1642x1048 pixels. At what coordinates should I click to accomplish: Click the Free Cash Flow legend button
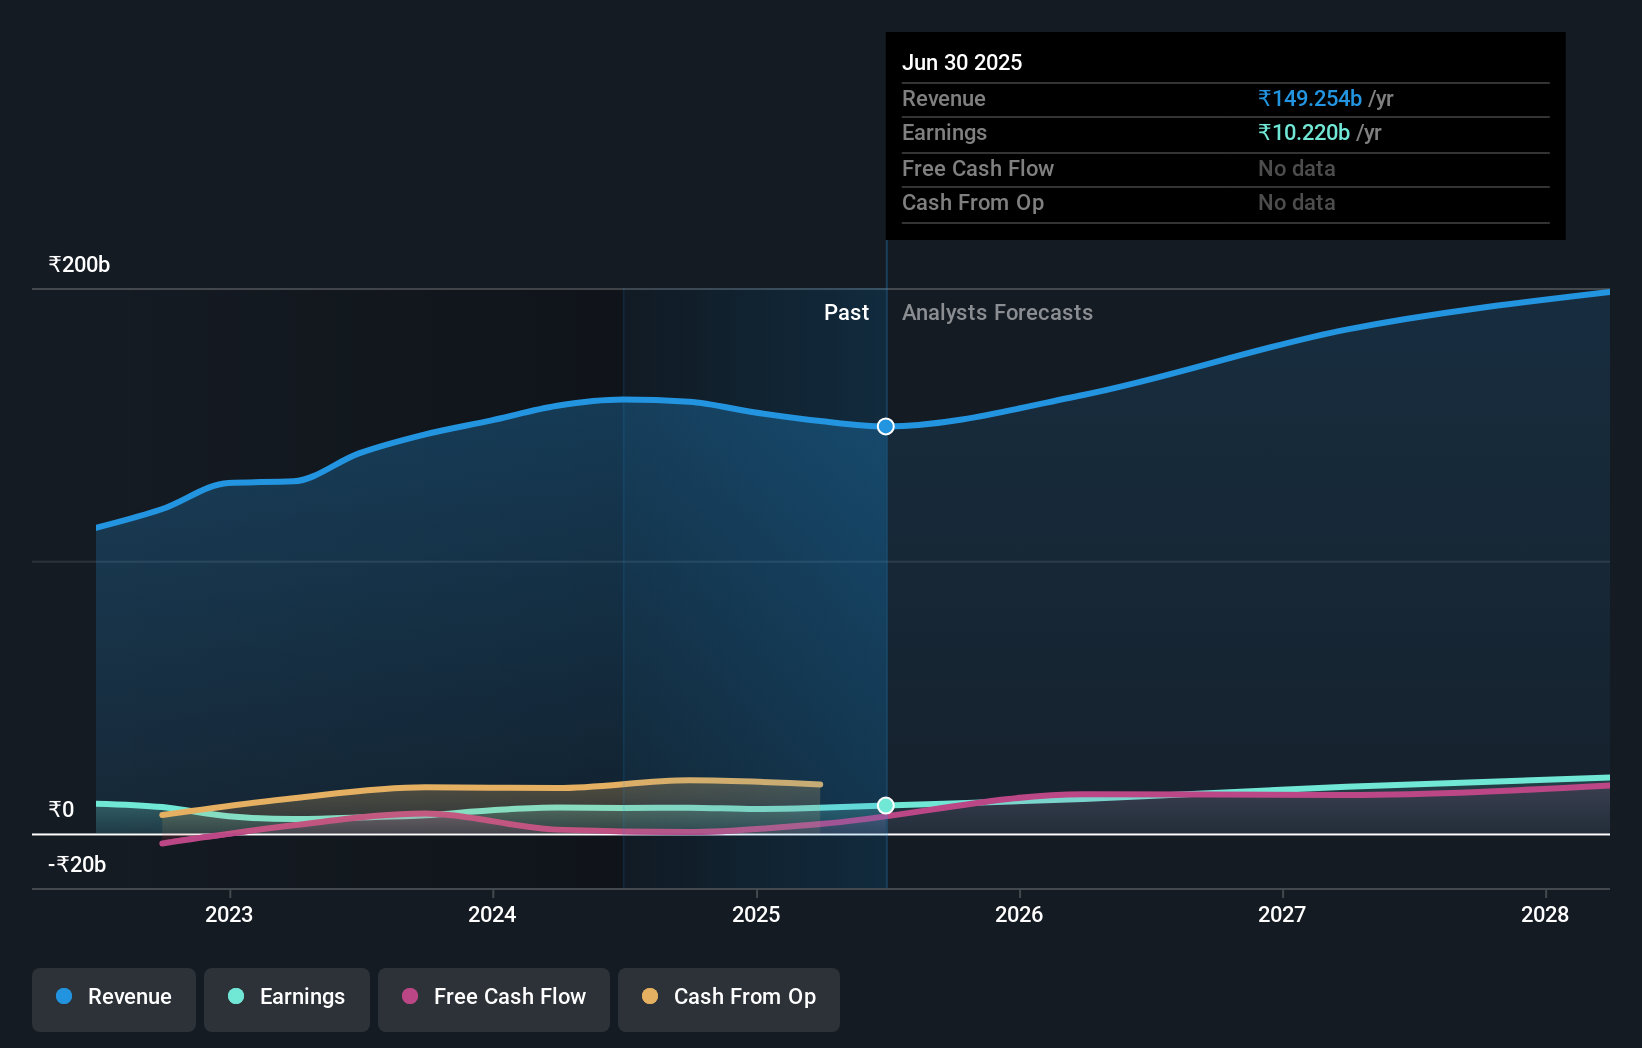493,997
